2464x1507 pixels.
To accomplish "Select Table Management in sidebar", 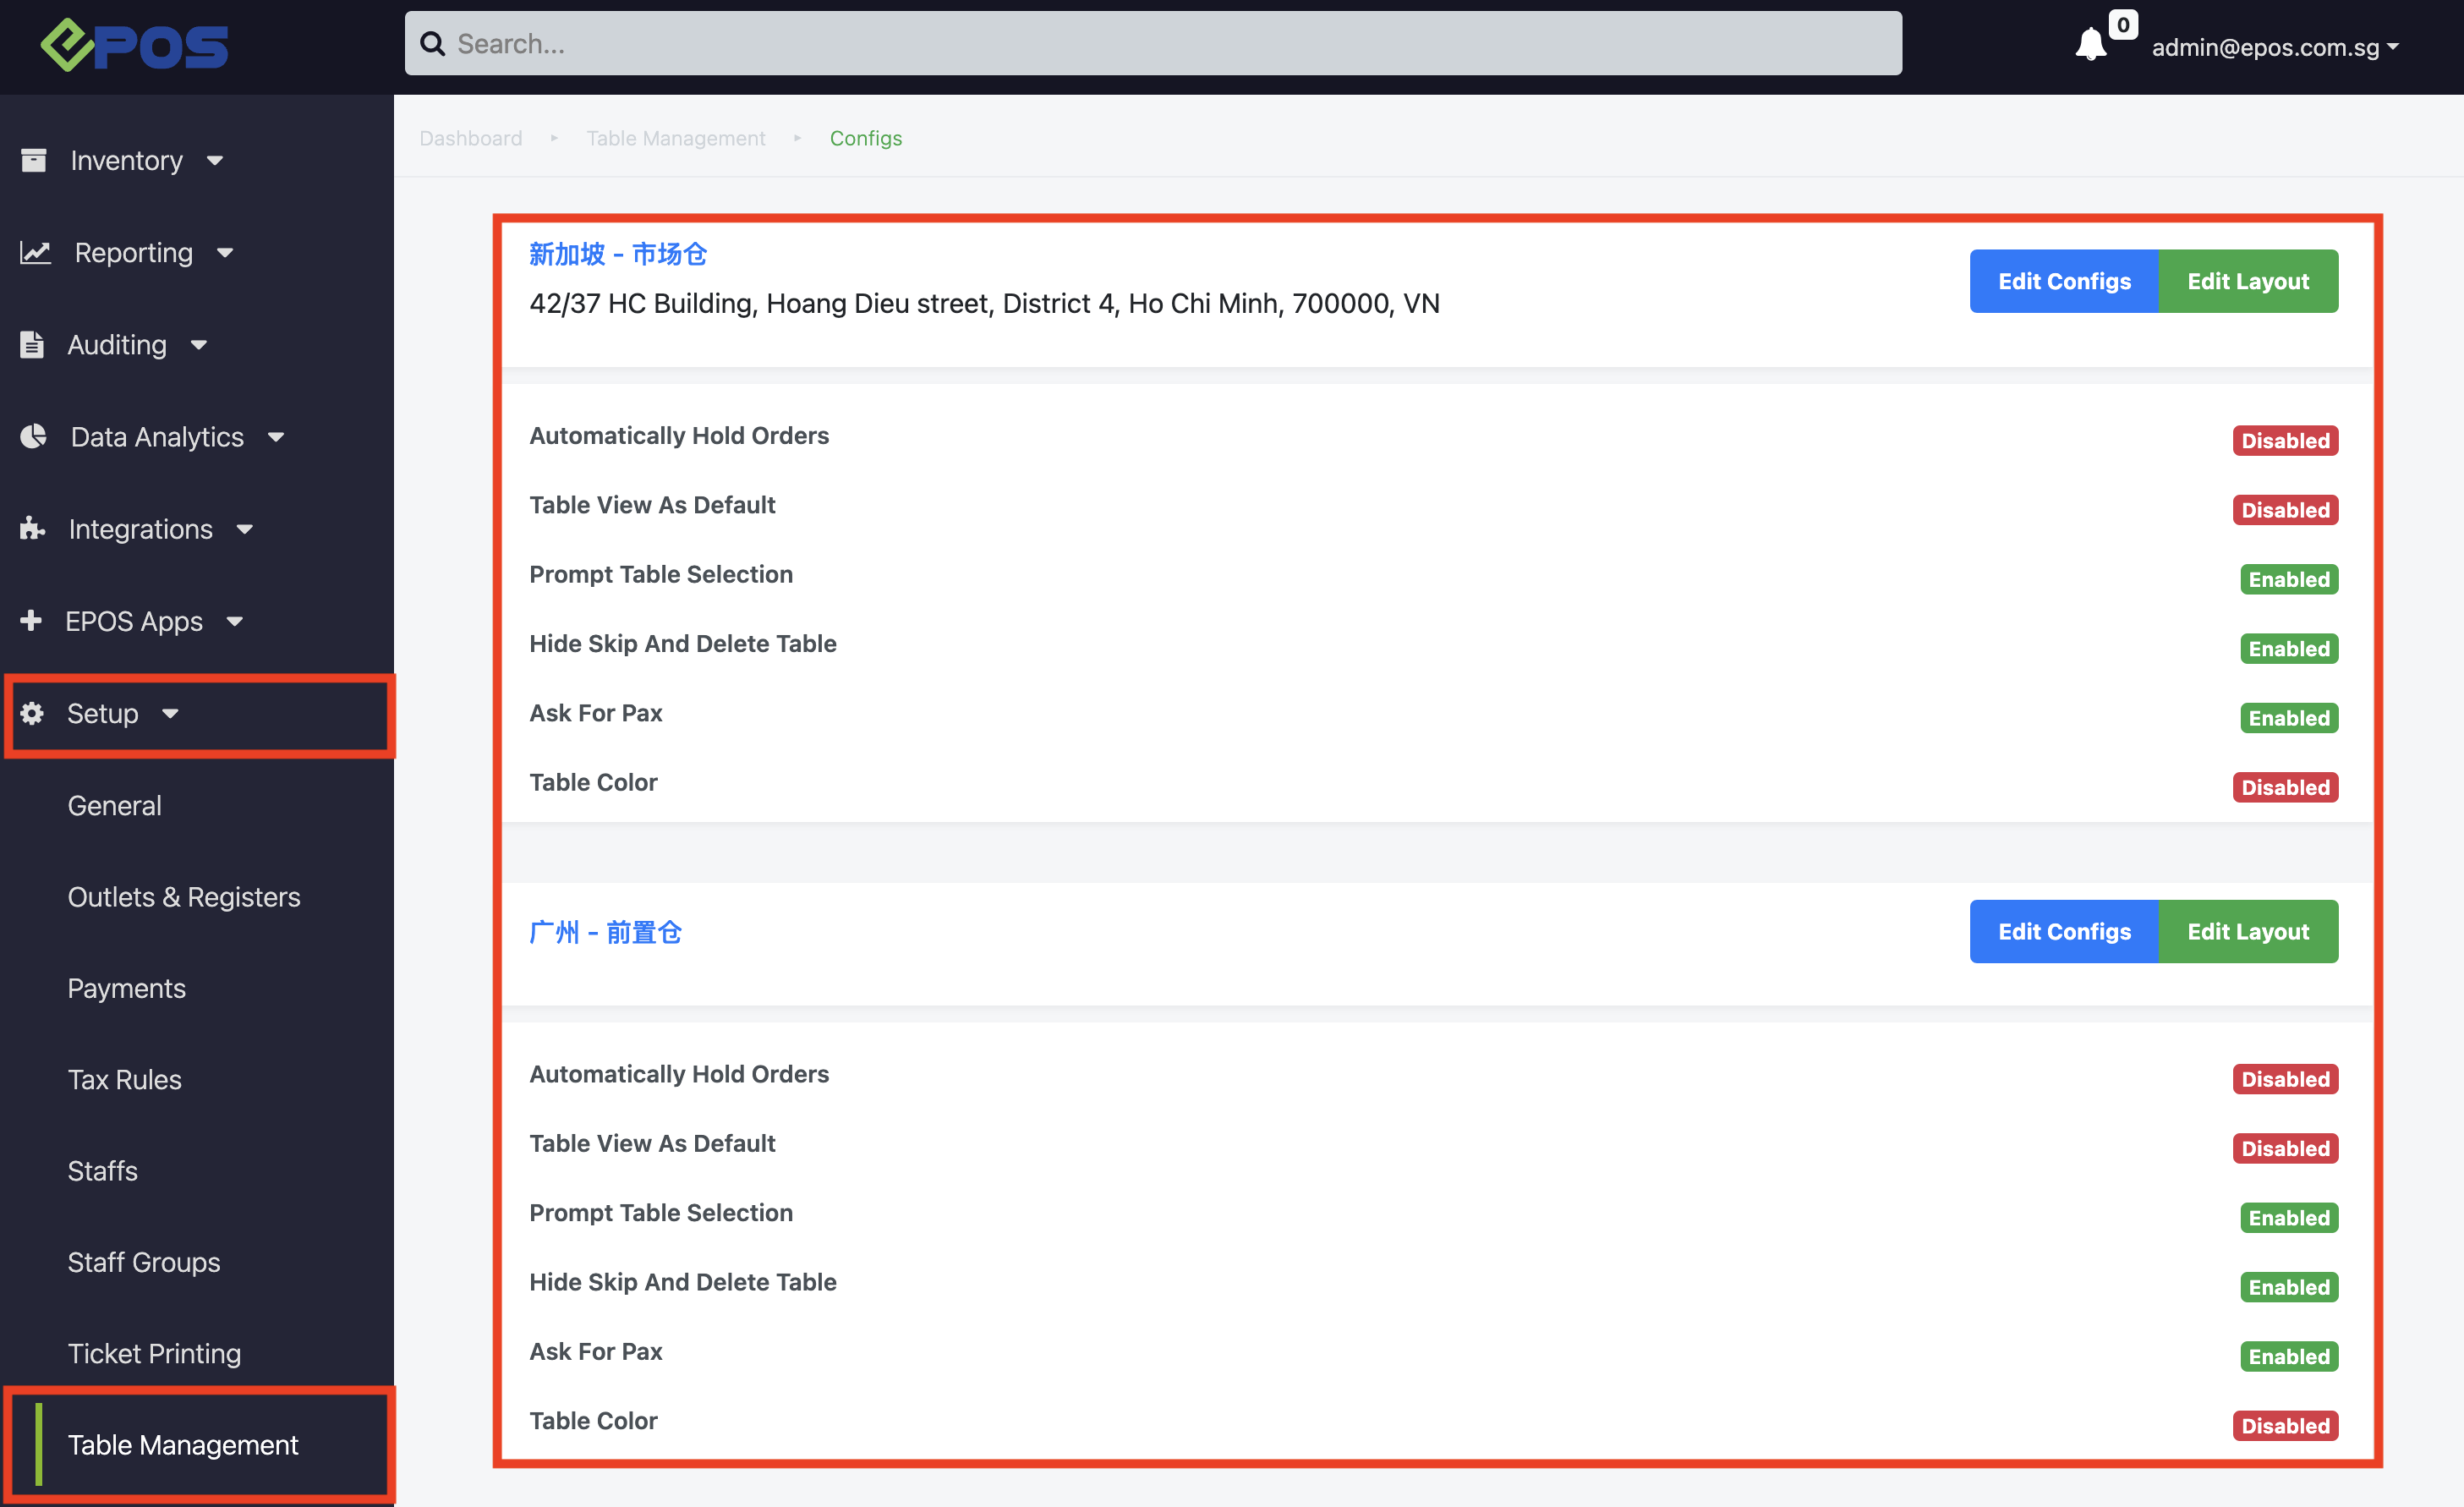I will (x=183, y=1444).
